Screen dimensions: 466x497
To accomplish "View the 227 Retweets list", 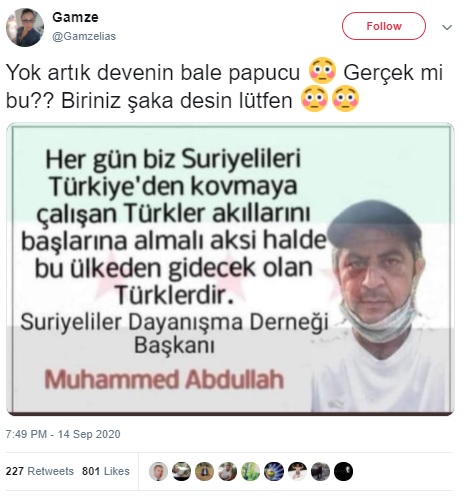I will pyautogui.click(x=40, y=471).
